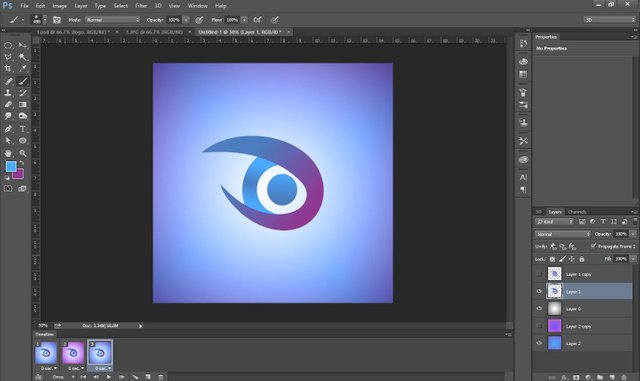Select timeline frame 2 thumbnail
The image size is (640, 381).
[73, 352]
